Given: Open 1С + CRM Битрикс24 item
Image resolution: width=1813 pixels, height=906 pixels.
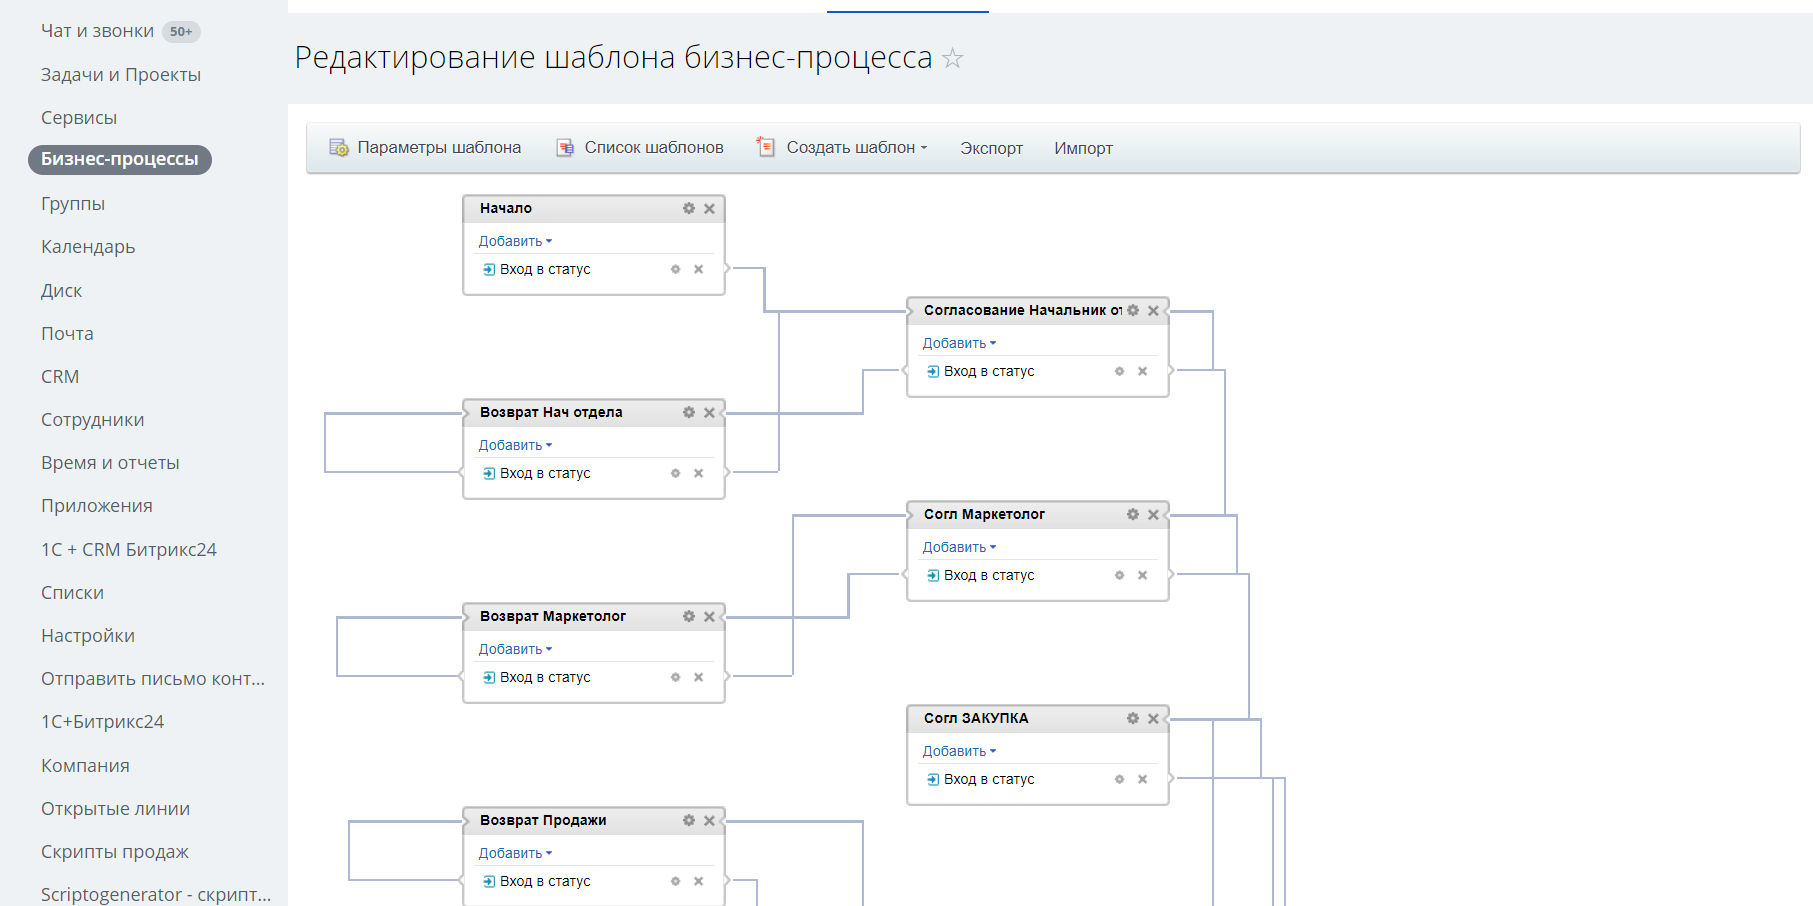Looking at the screenshot, I should (x=129, y=549).
